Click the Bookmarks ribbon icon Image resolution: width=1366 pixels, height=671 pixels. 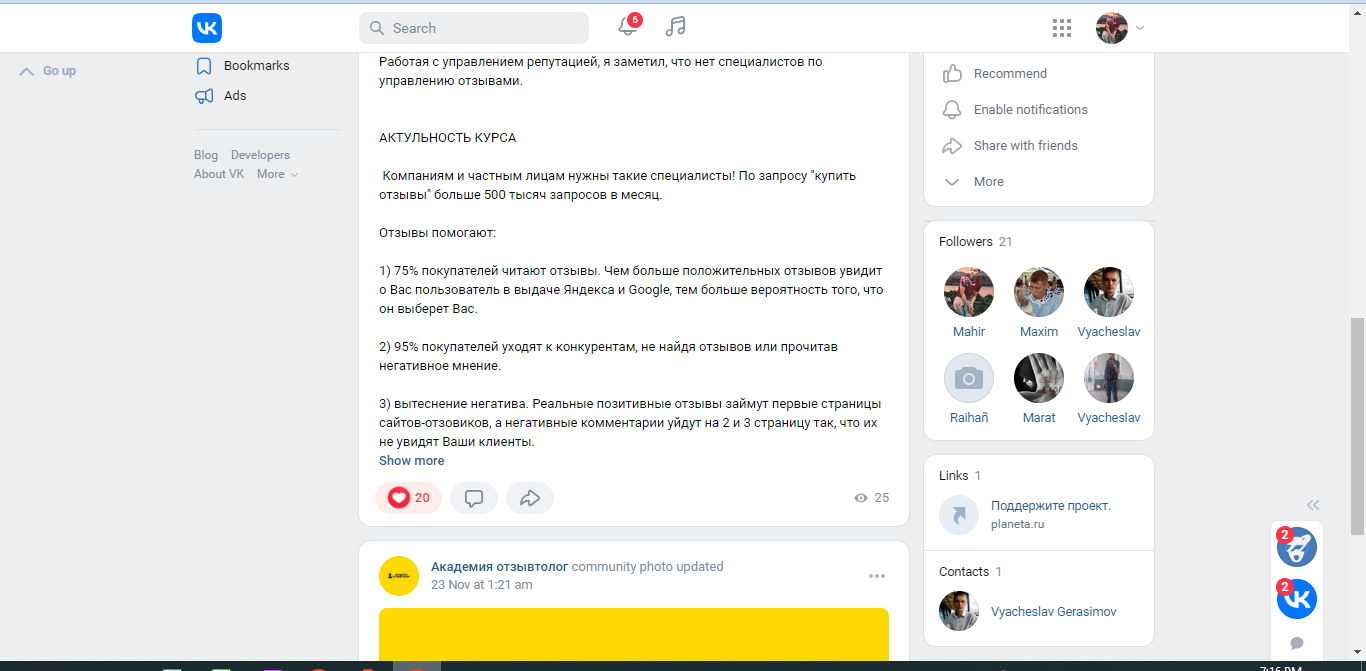click(204, 66)
